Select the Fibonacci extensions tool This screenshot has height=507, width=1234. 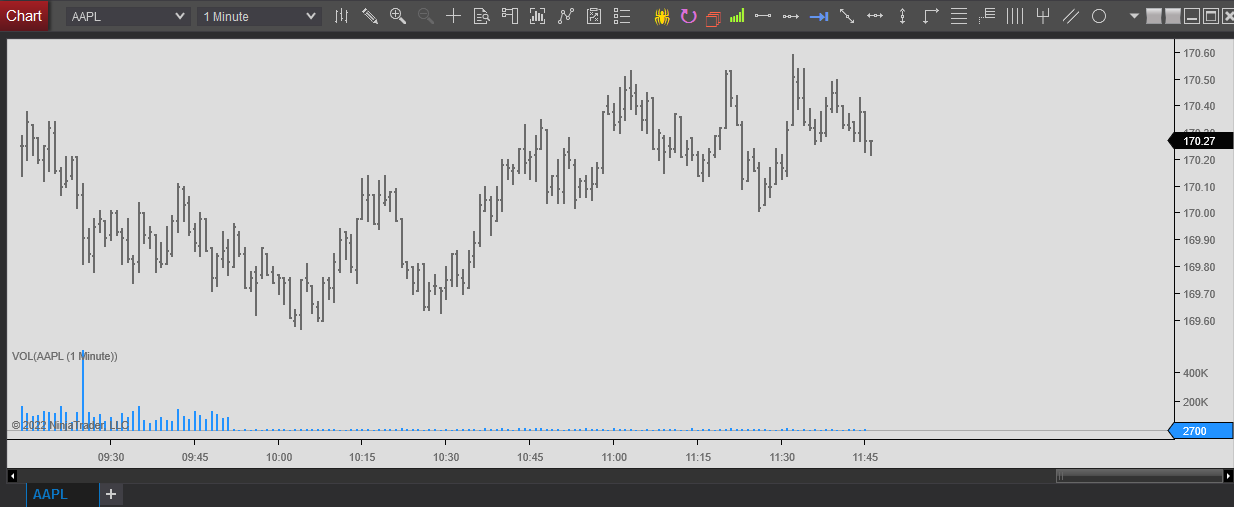987,16
